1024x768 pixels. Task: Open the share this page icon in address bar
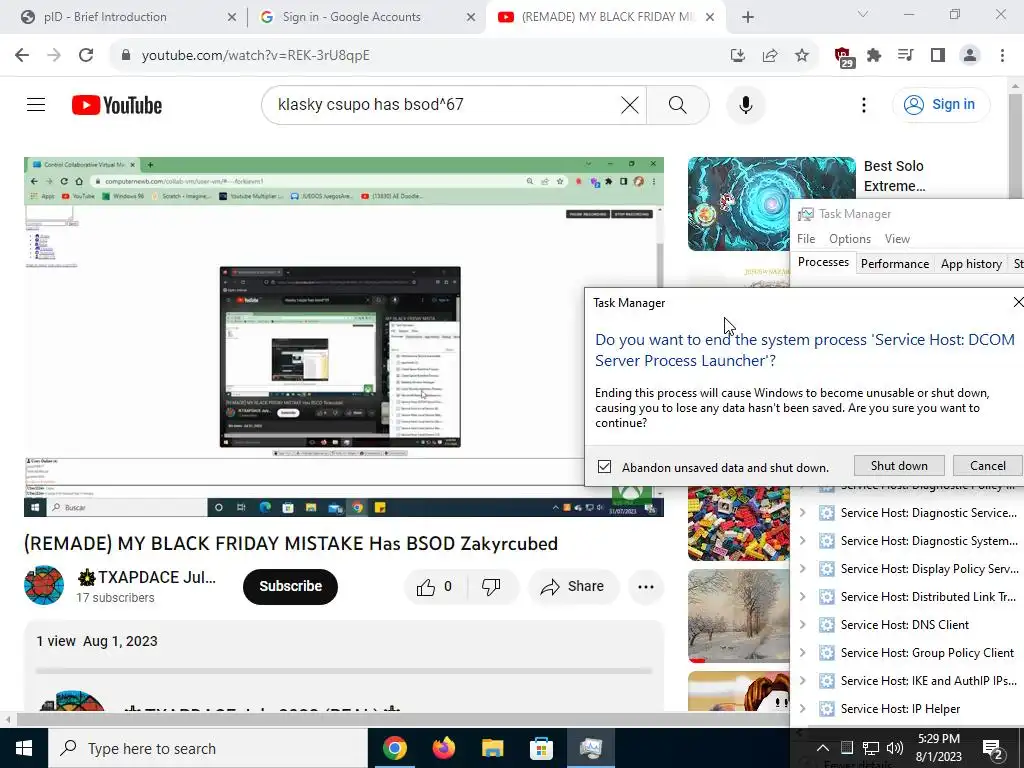coord(770,55)
